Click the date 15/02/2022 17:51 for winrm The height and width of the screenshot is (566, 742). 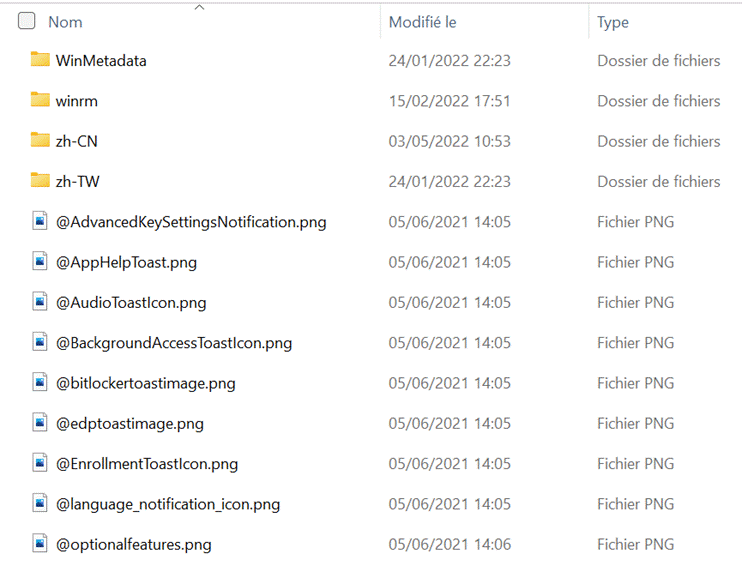click(x=450, y=101)
